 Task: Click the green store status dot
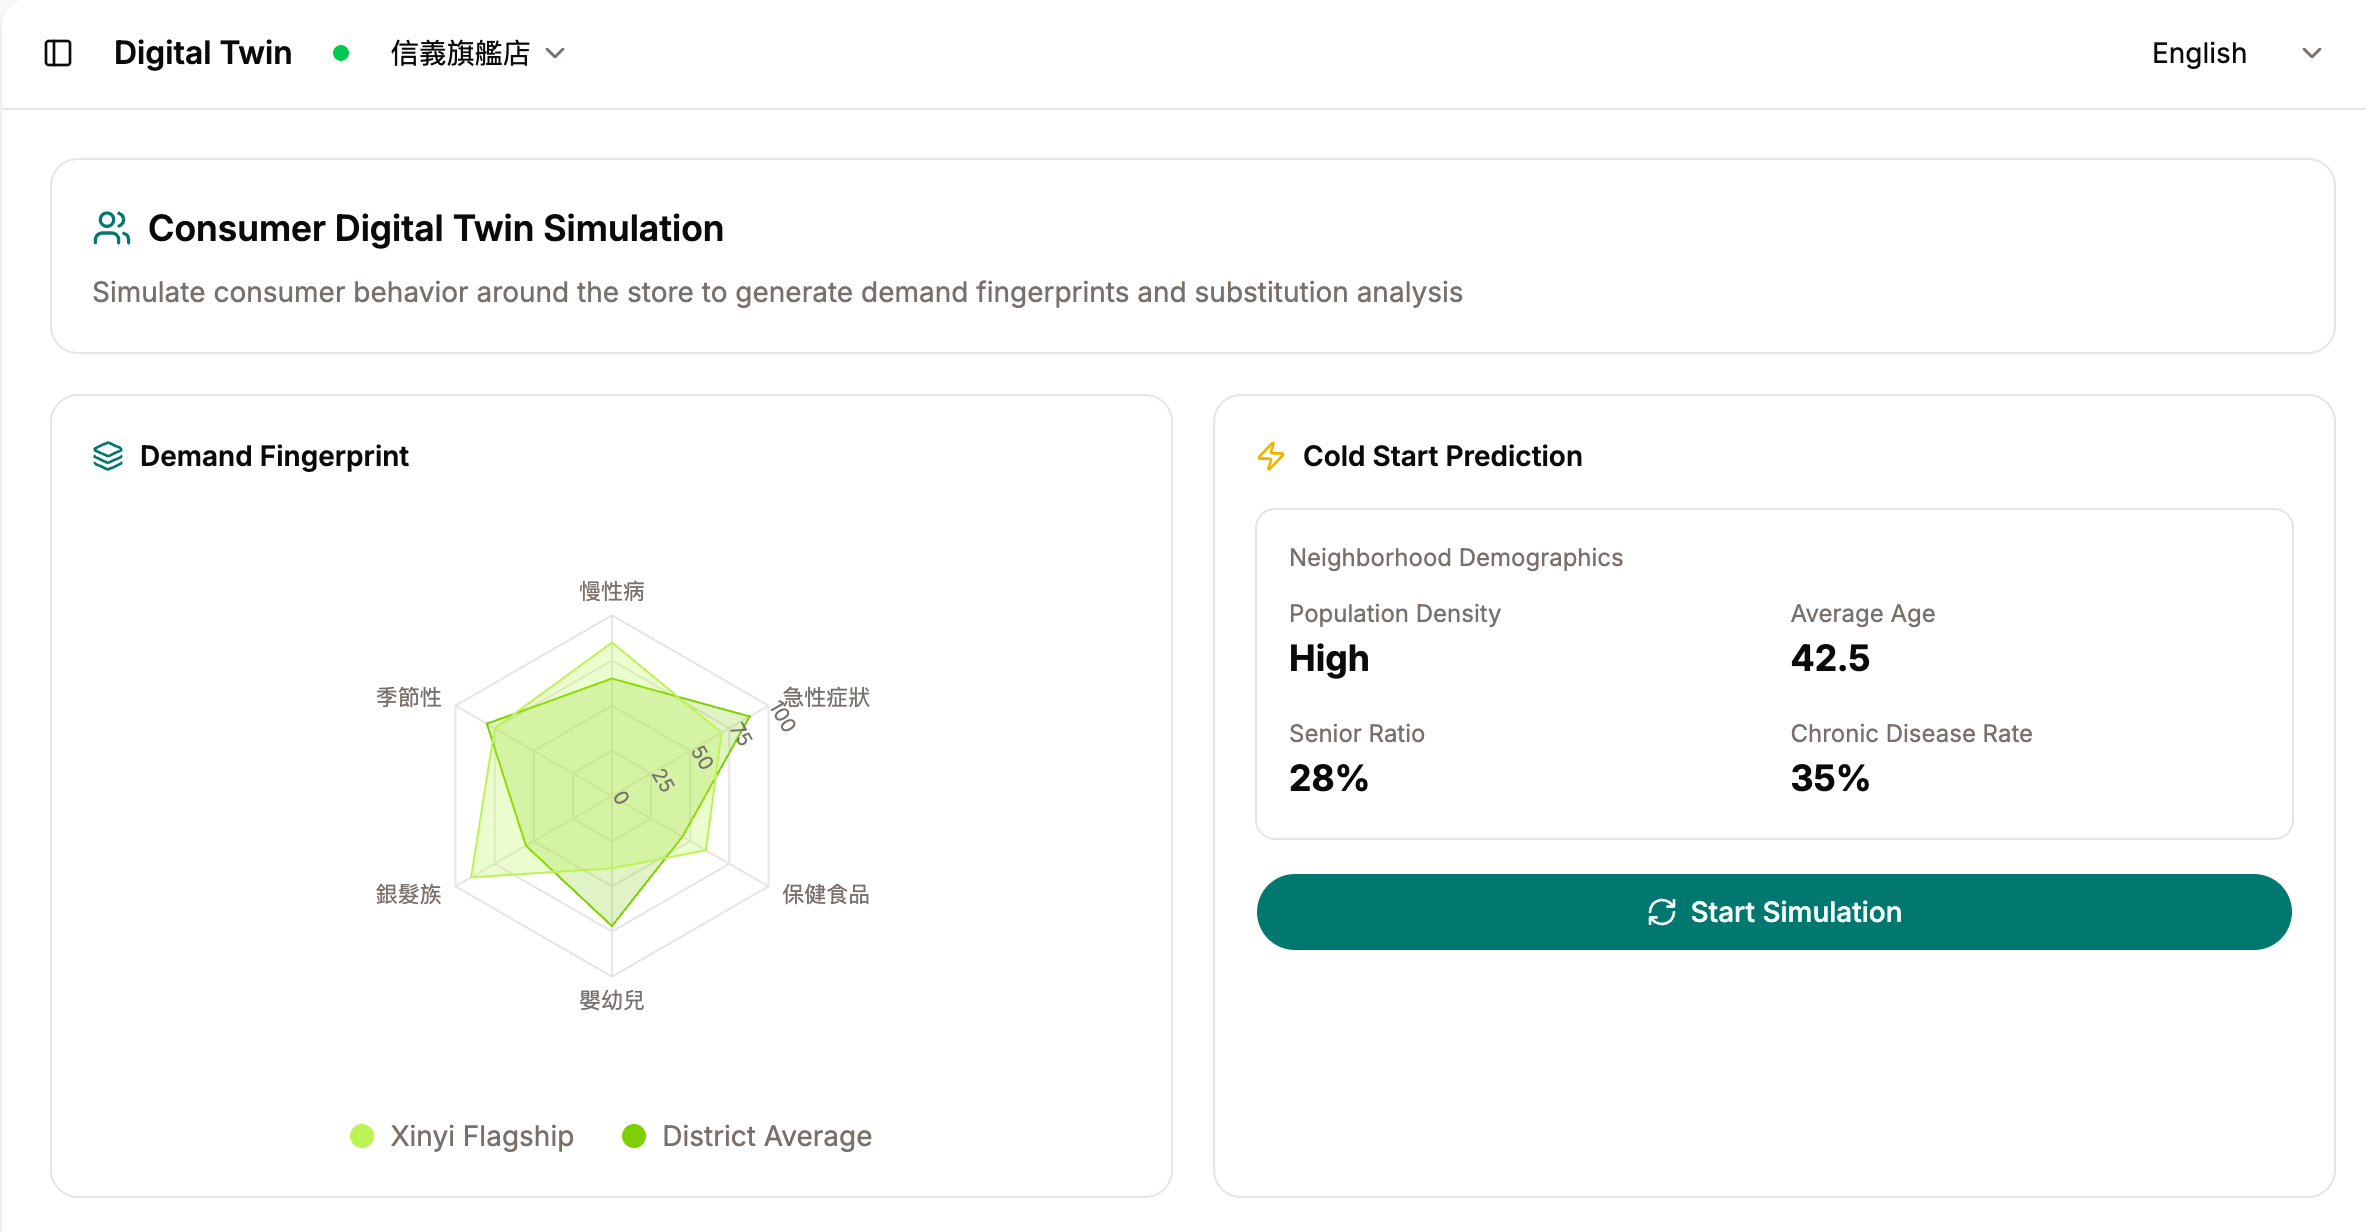point(341,53)
